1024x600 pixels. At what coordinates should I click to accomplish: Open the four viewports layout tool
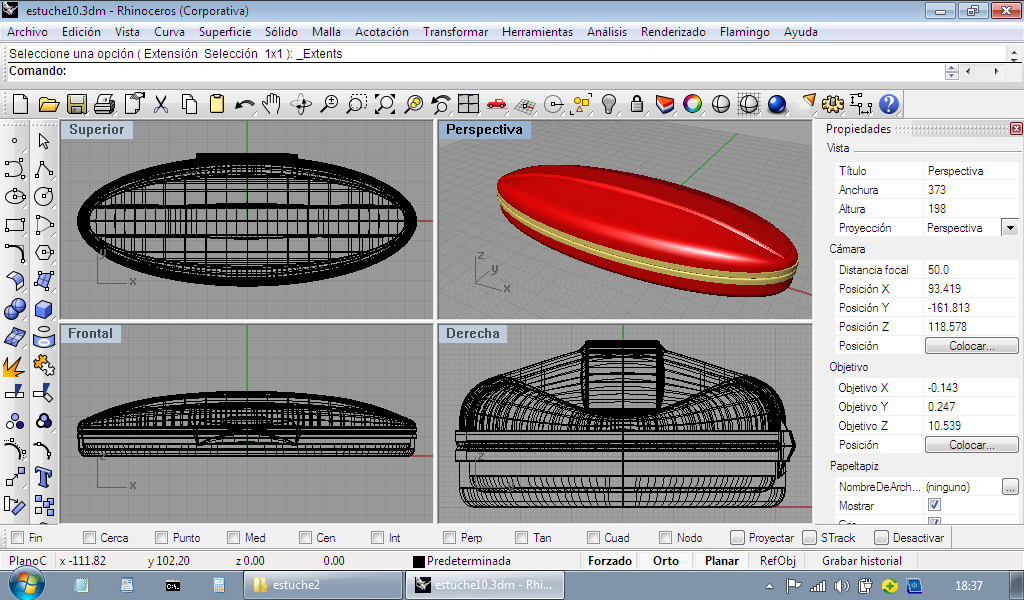click(x=468, y=104)
